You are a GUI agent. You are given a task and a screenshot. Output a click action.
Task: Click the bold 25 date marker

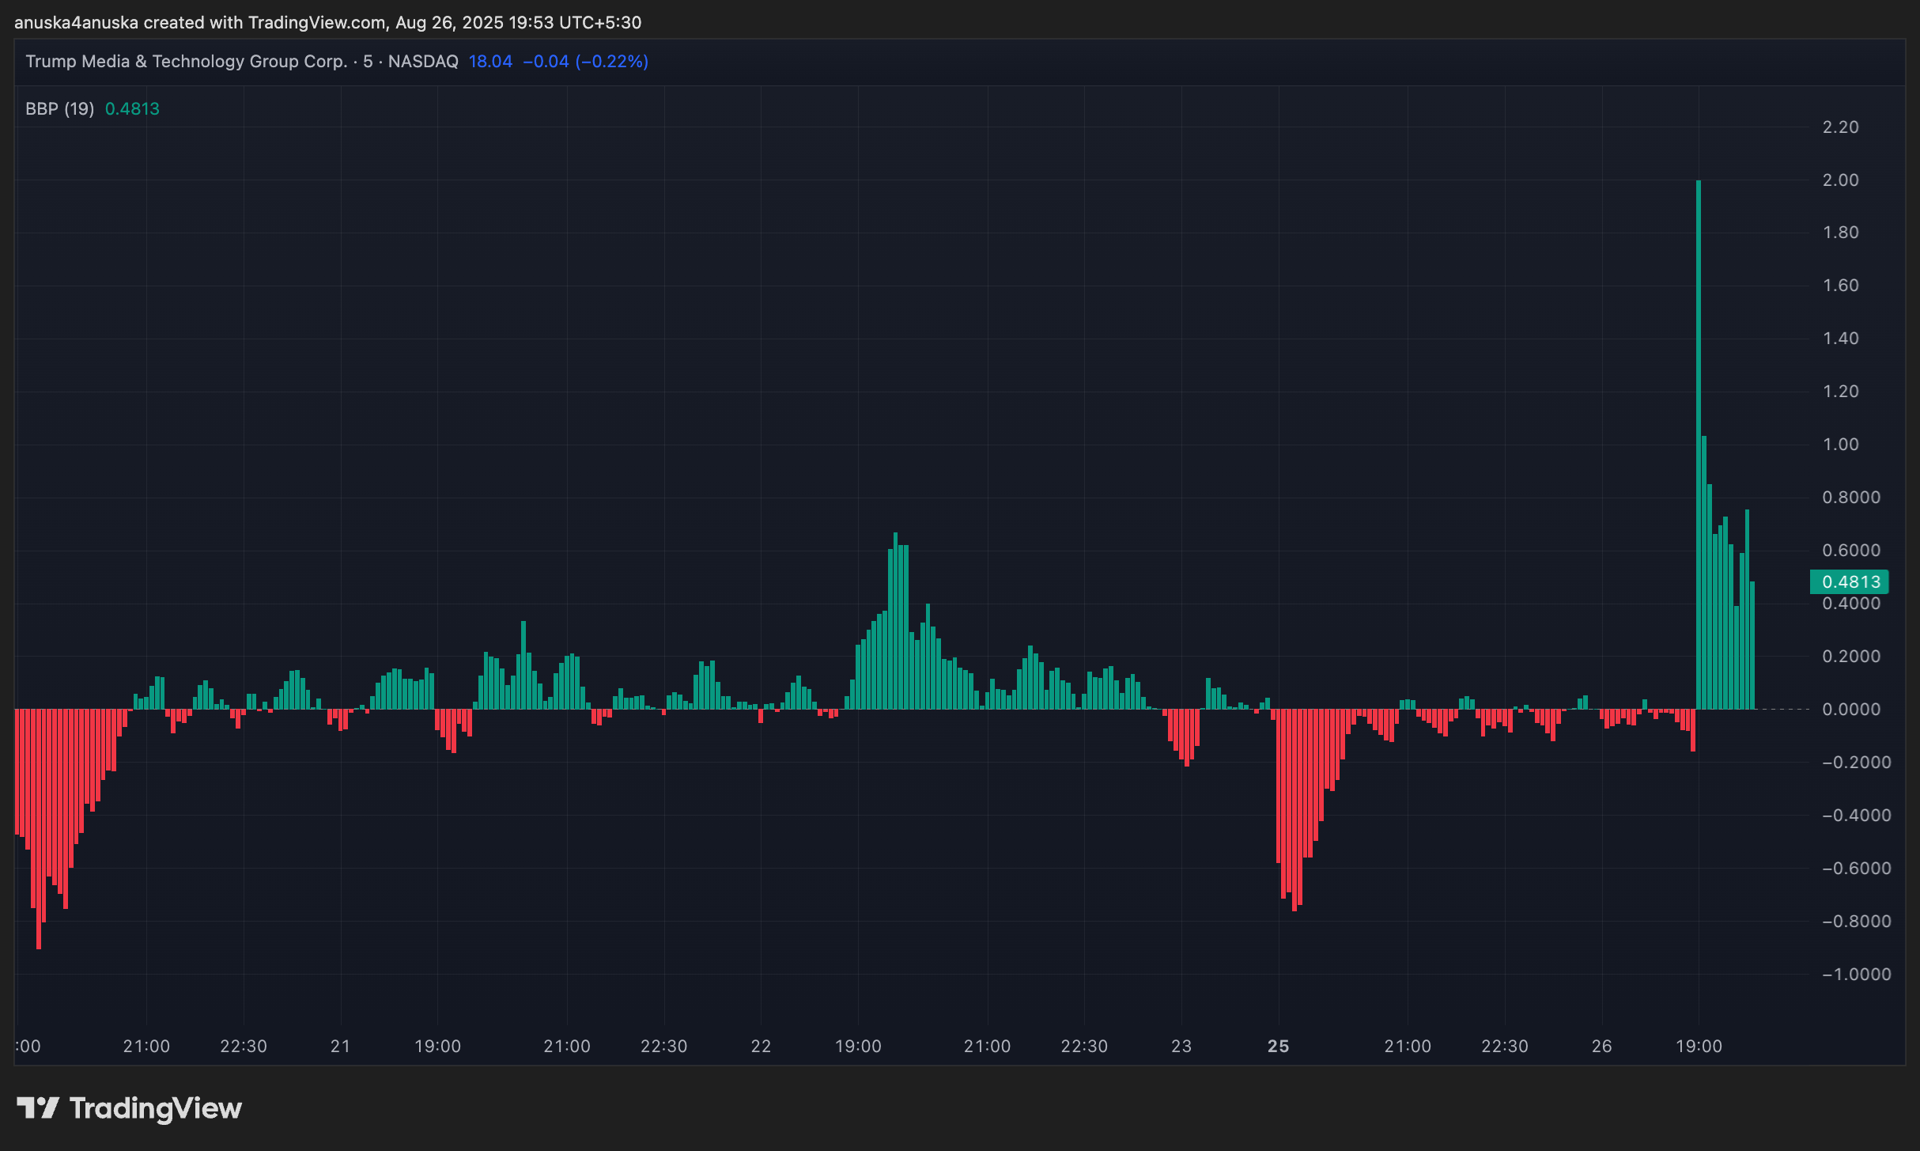click(1278, 1046)
